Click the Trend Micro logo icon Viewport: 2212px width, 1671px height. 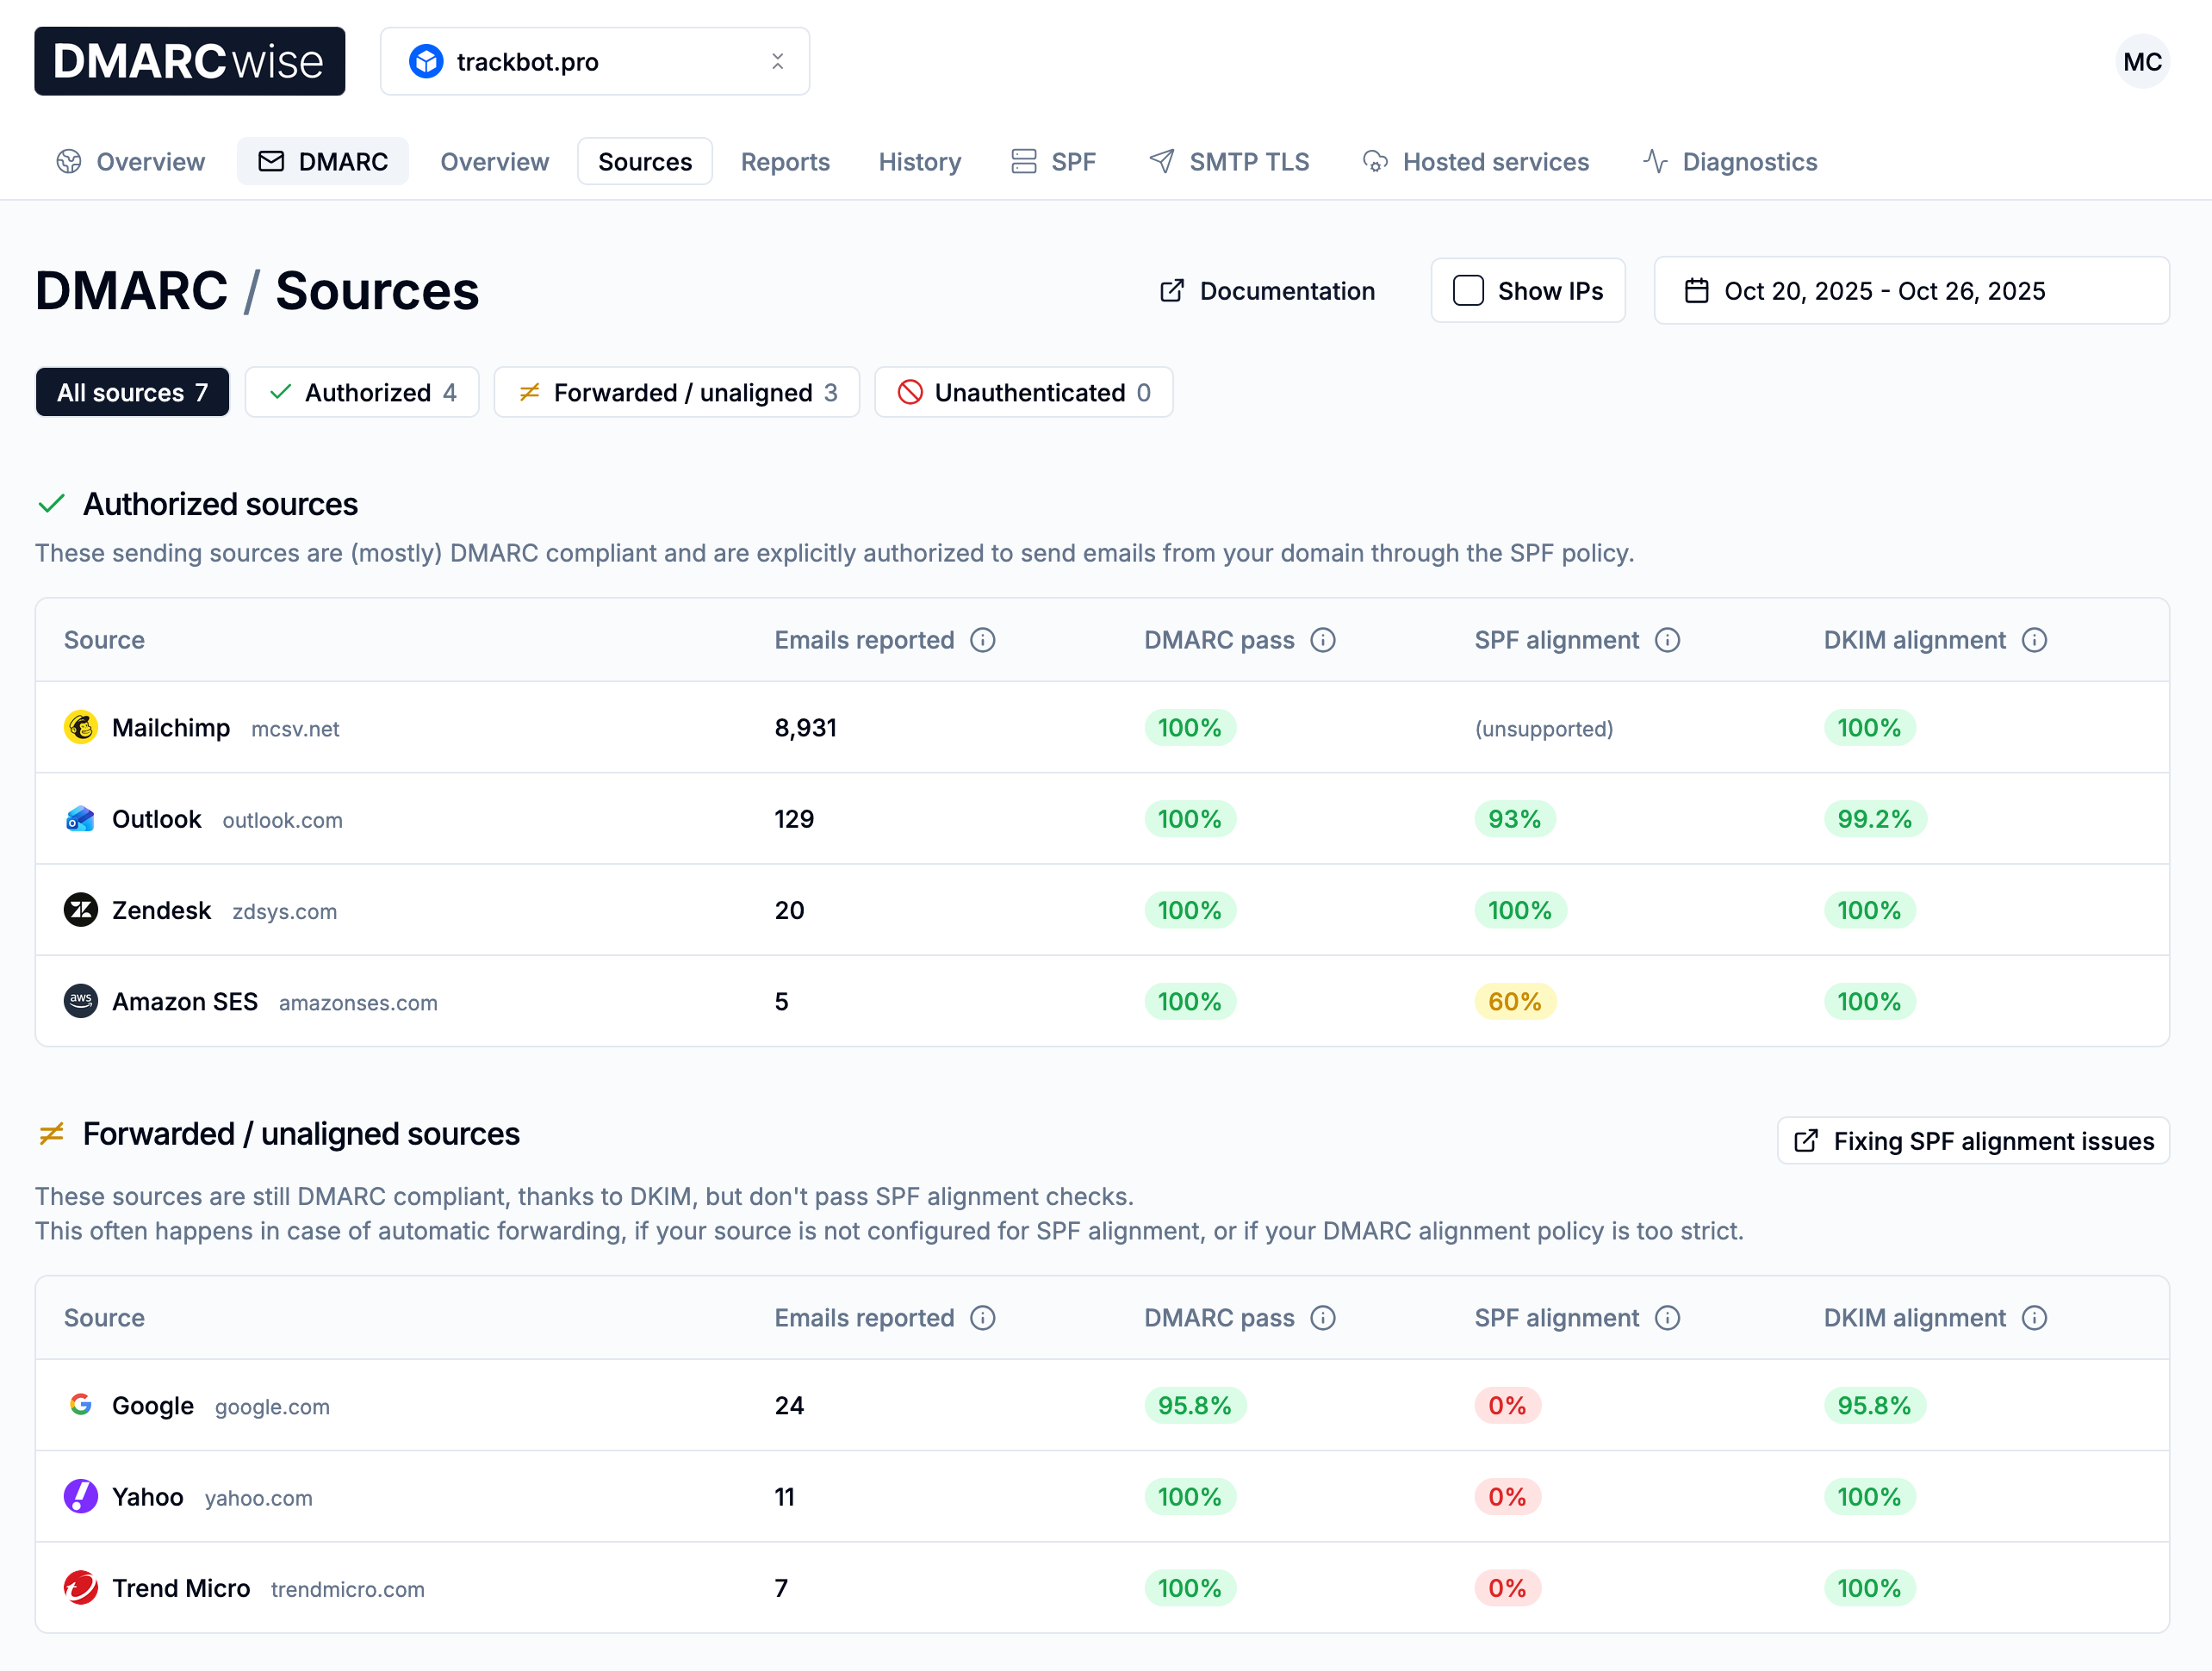(80, 1588)
